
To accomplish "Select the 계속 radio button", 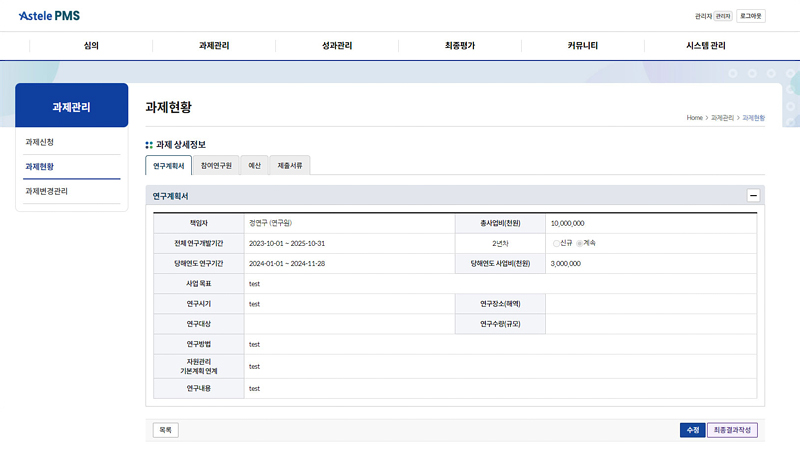I will (580, 243).
